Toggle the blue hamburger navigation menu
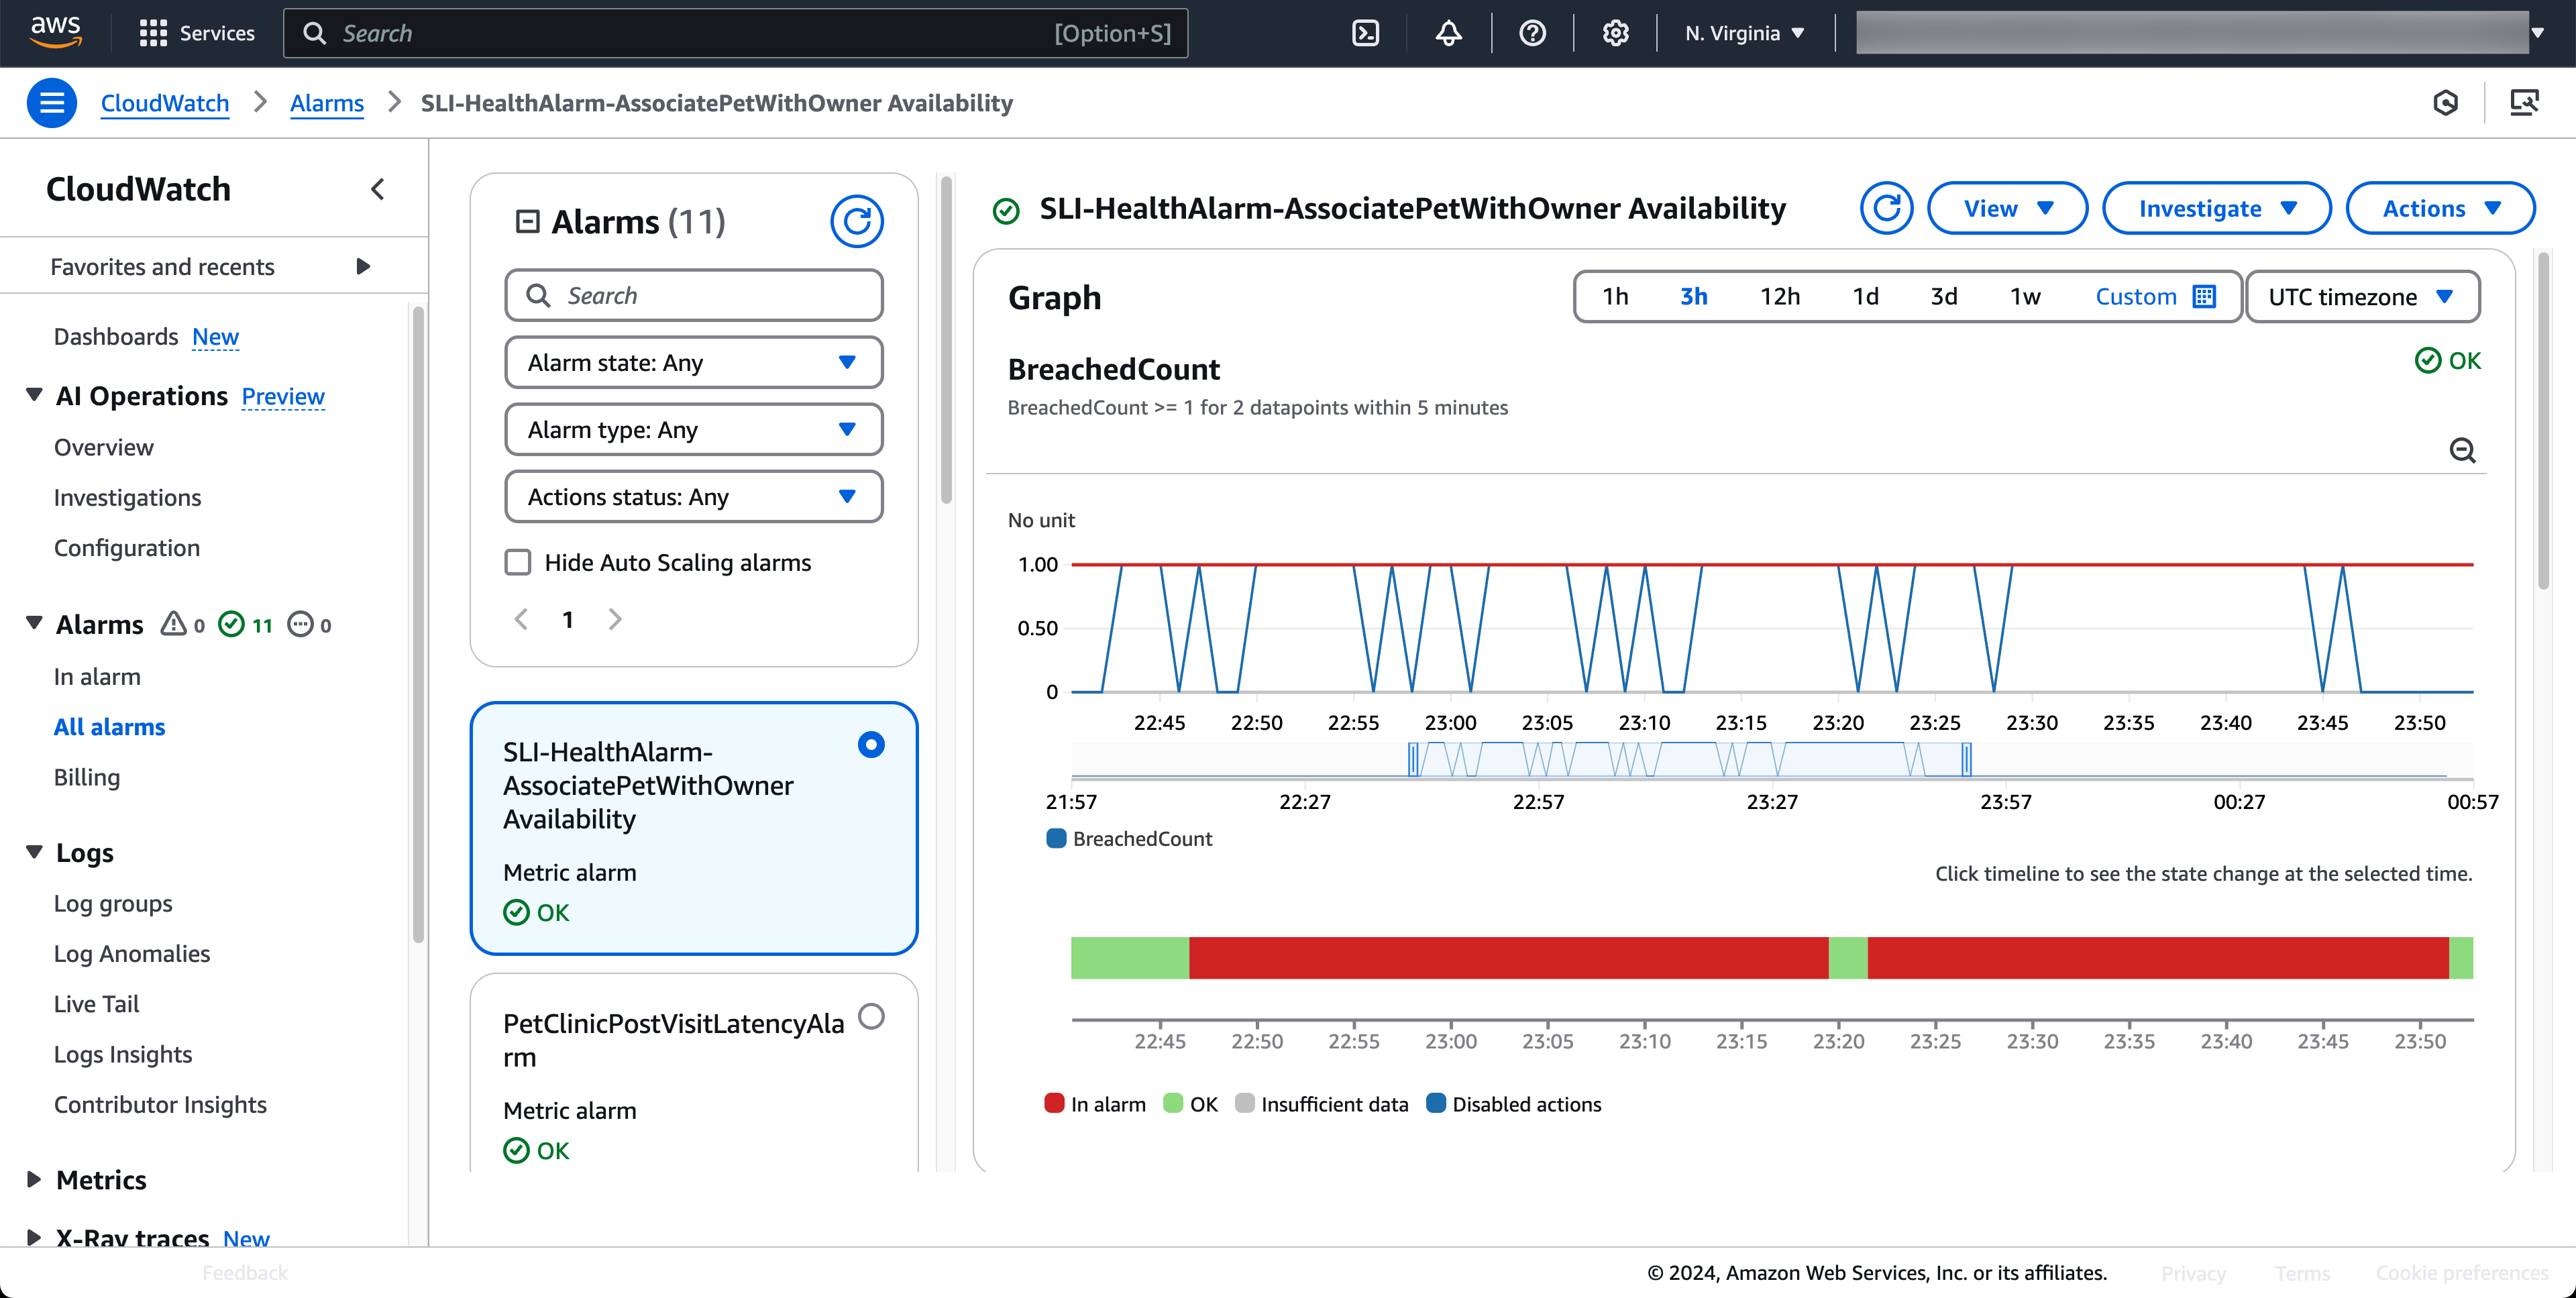This screenshot has height=1298, width=2576. [52, 103]
